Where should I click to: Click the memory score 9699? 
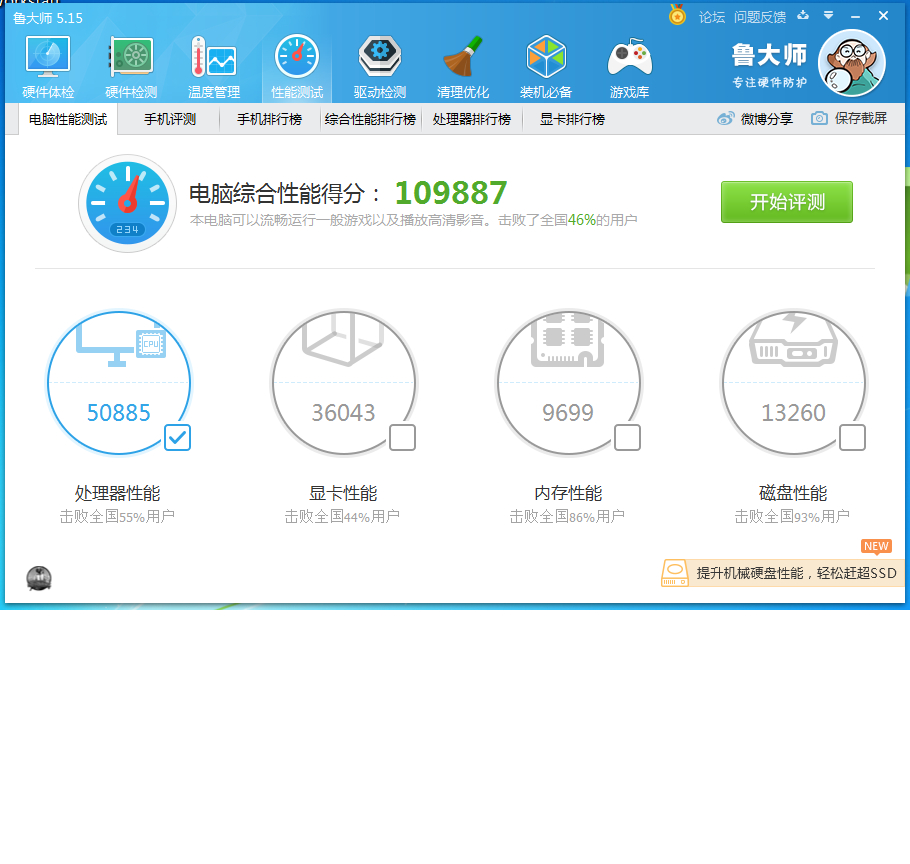click(568, 413)
